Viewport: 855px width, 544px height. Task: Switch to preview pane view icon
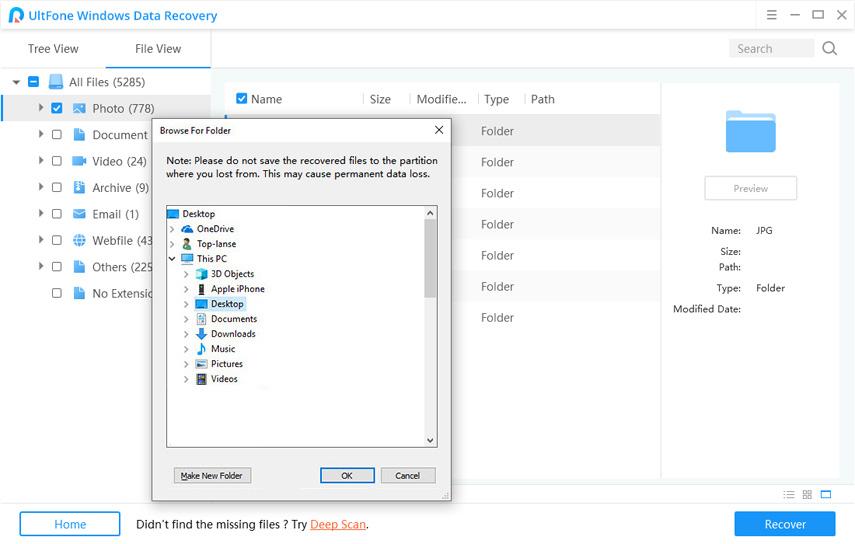coord(826,494)
